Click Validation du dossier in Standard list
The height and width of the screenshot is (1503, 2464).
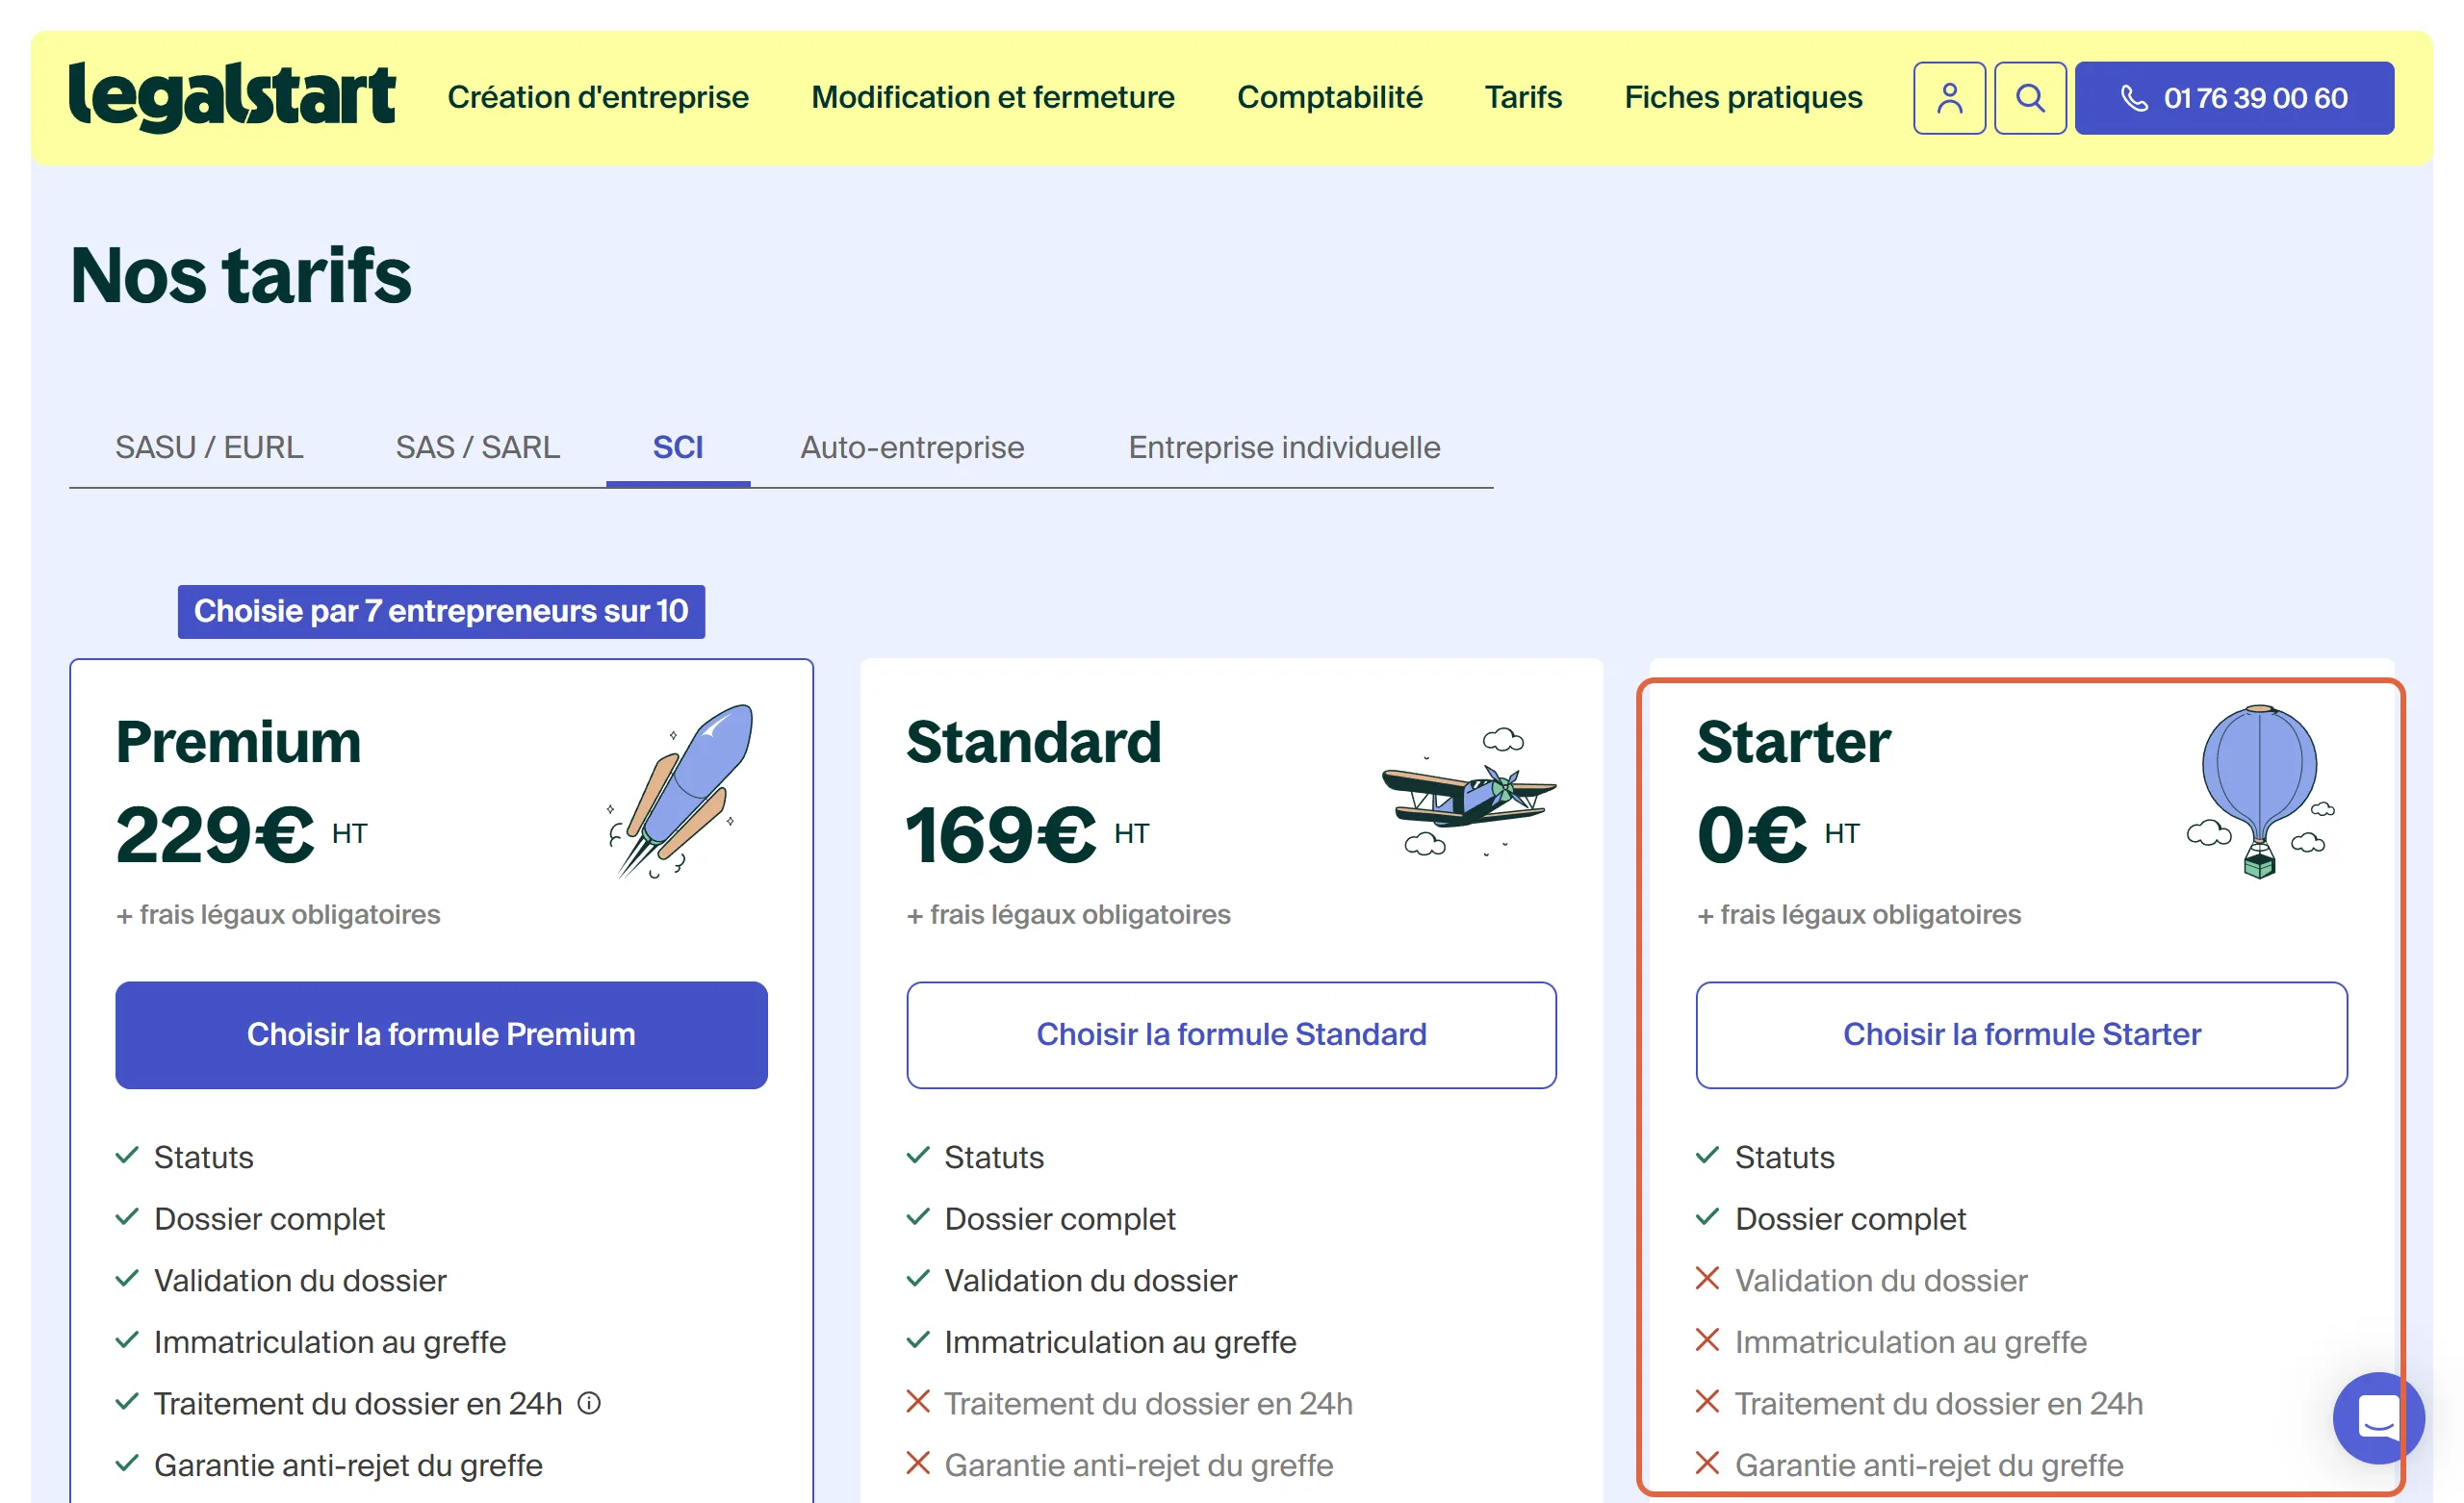(x=1091, y=1280)
